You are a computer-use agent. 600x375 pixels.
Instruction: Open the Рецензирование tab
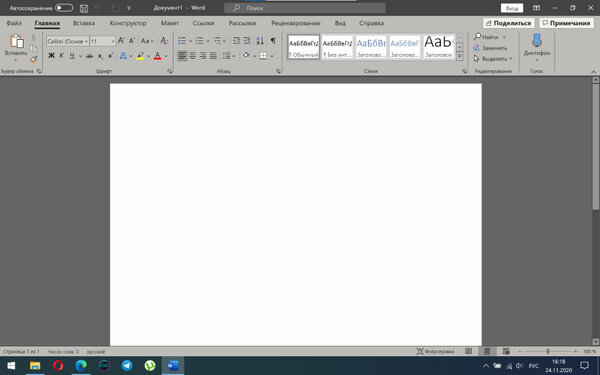[295, 23]
